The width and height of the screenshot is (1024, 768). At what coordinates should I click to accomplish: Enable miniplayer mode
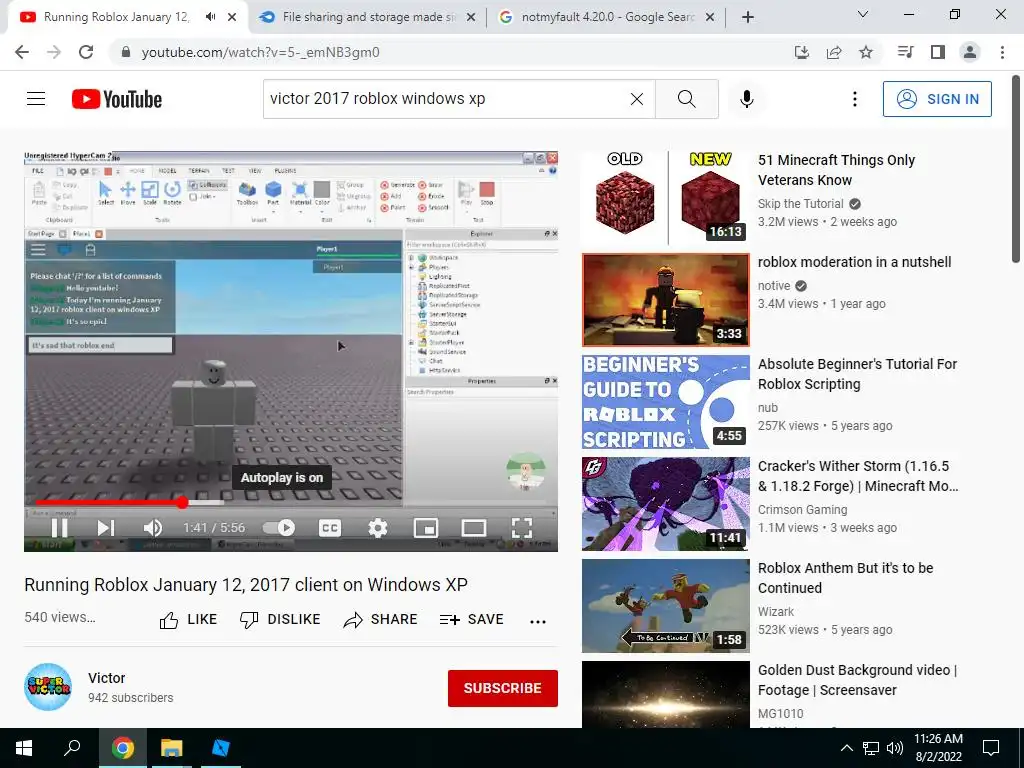pos(426,528)
